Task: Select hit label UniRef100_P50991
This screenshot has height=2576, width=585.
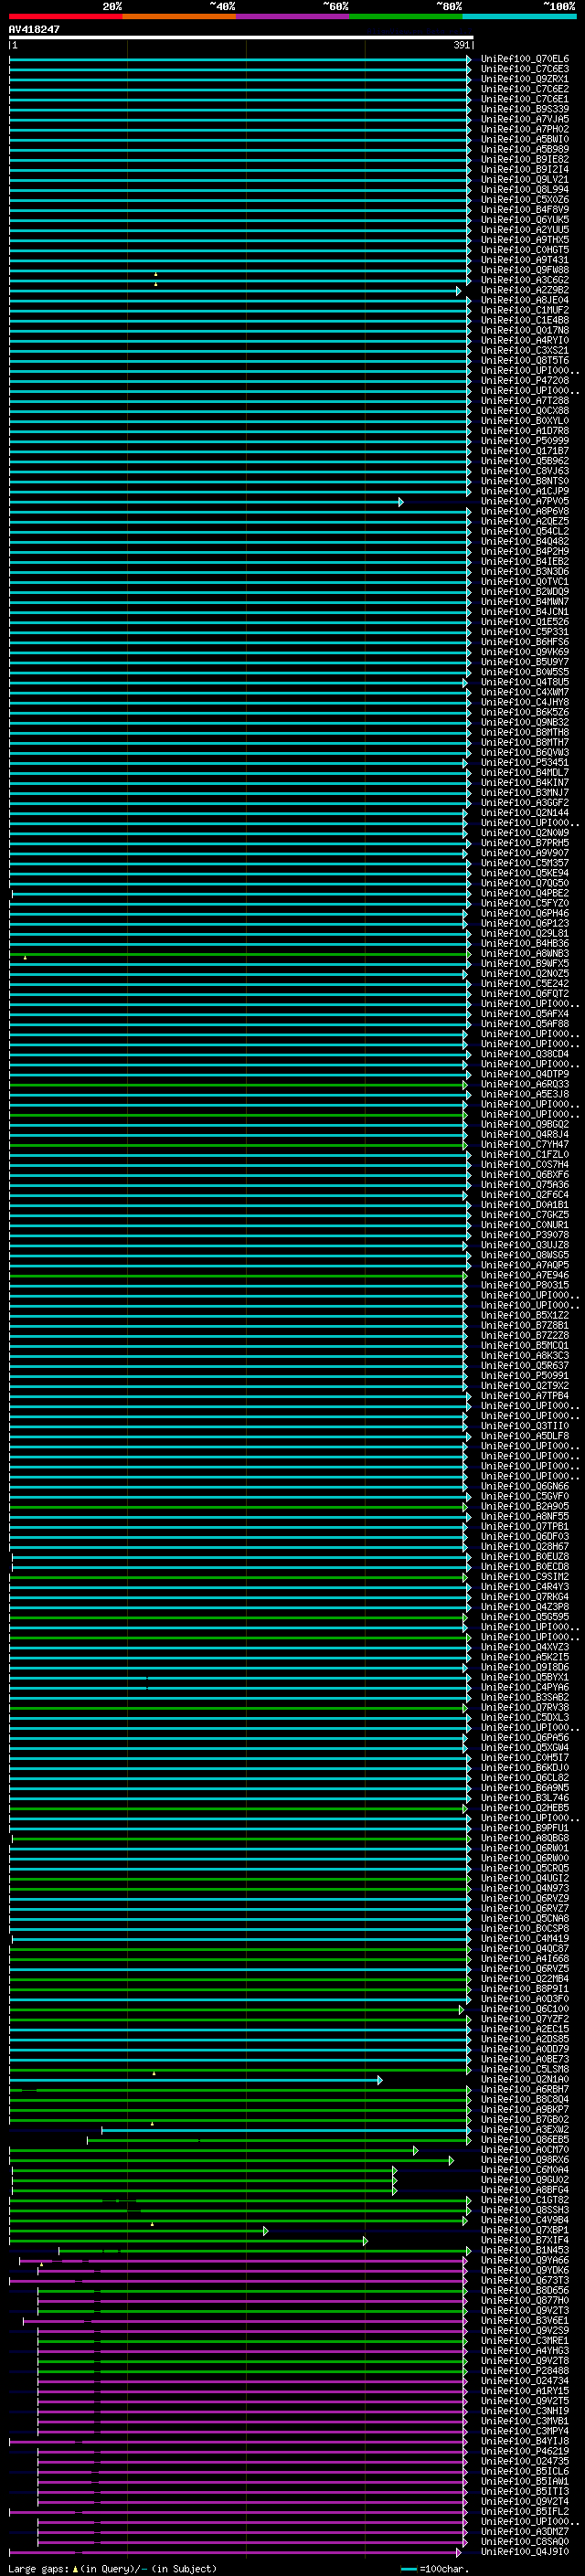Action: pyautogui.click(x=525, y=1376)
